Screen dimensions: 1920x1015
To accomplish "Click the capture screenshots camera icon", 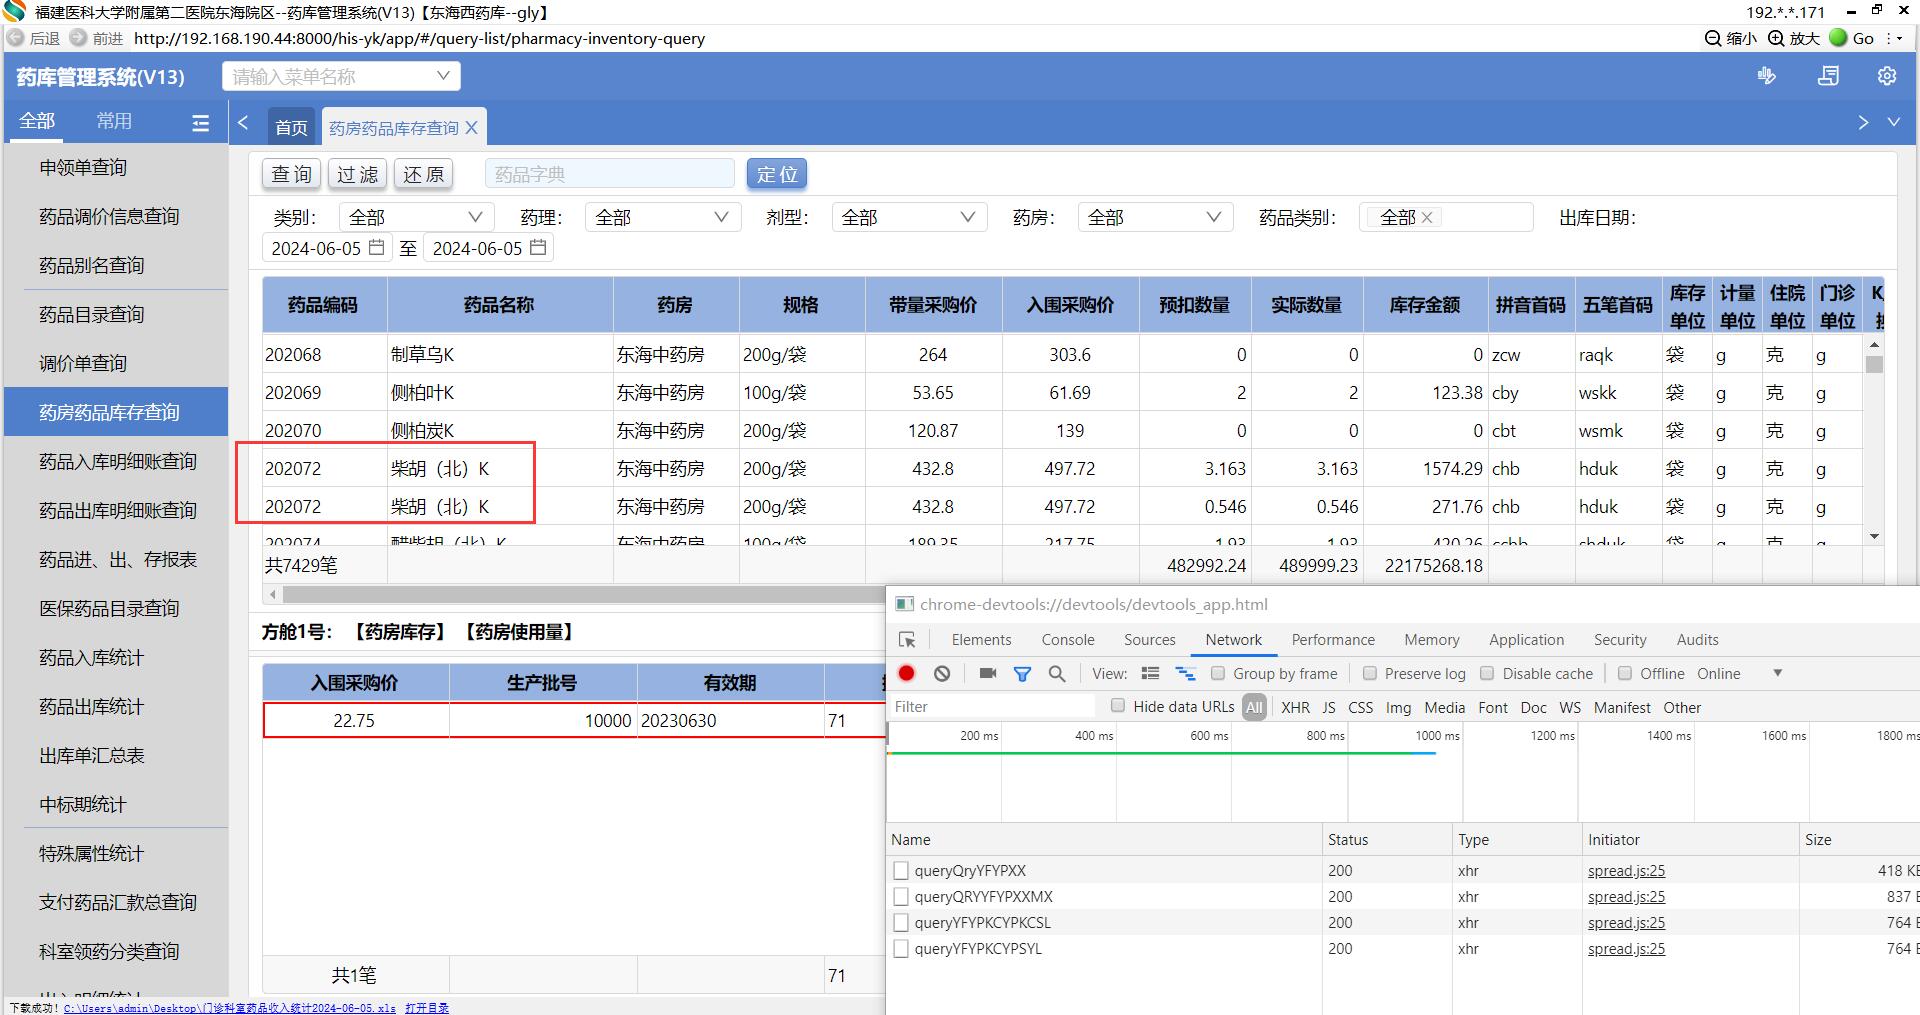I will (x=988, y=673).
